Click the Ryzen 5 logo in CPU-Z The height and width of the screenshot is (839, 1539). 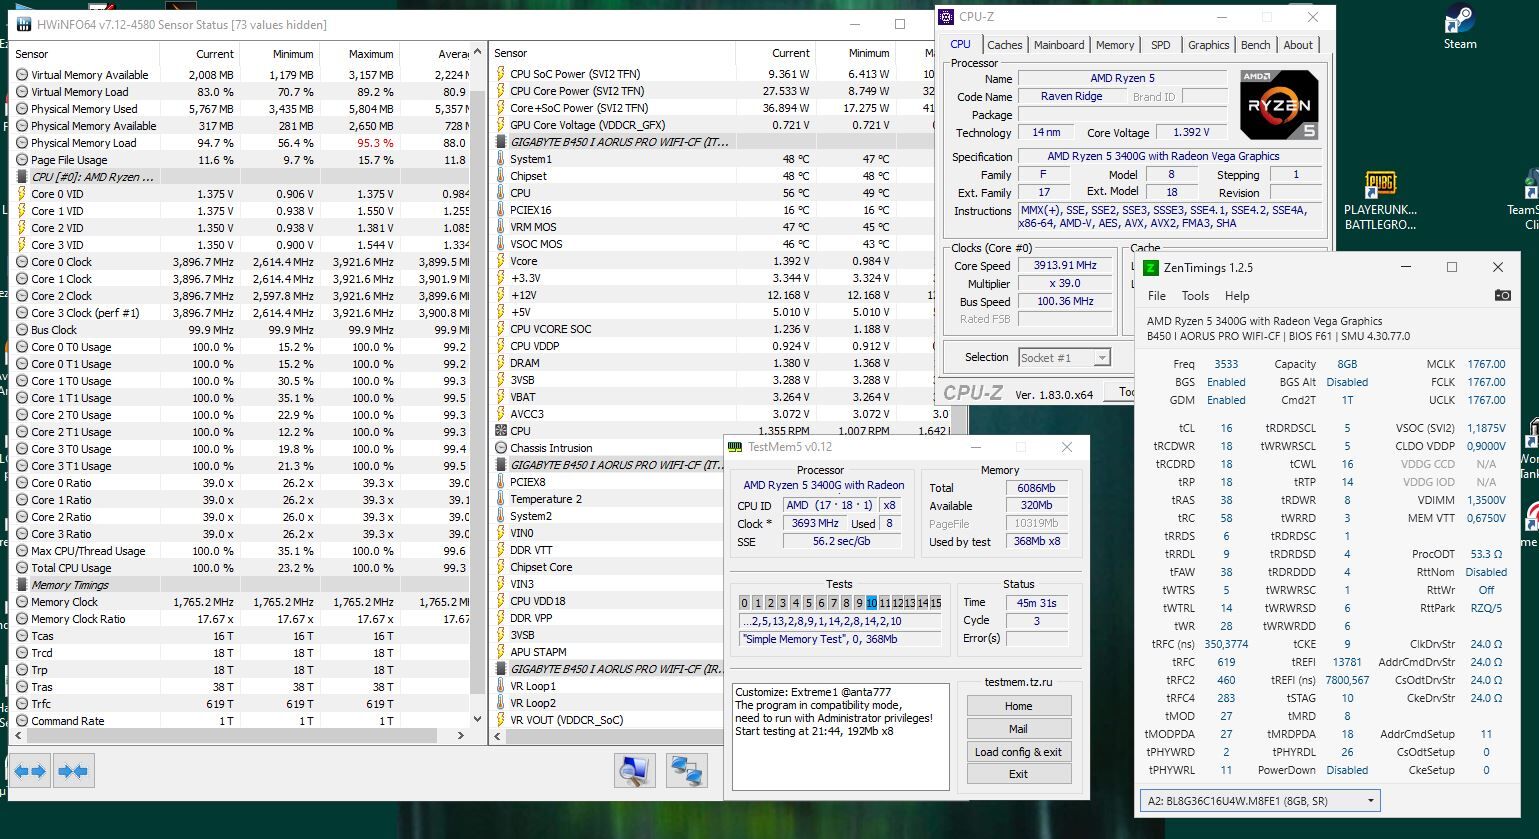click(1278, 104)
